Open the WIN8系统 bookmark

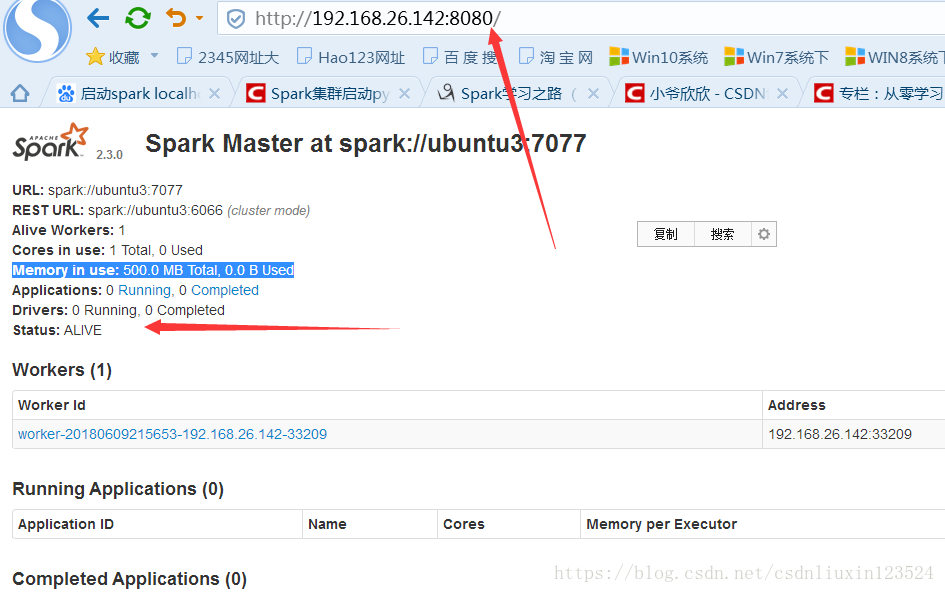pyautogui.click(x=894, y=57)
